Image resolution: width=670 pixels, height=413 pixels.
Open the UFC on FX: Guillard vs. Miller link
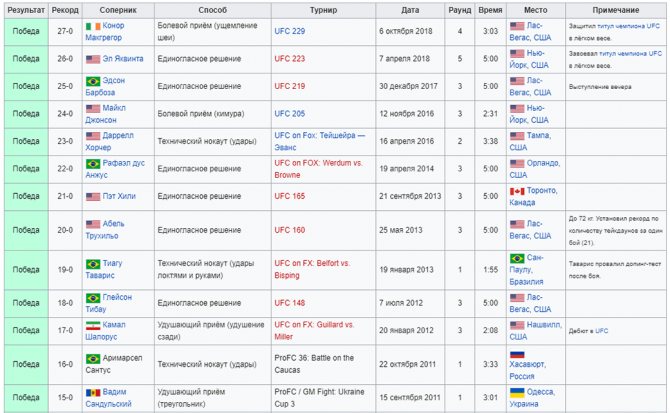click(x=314, y=331)
